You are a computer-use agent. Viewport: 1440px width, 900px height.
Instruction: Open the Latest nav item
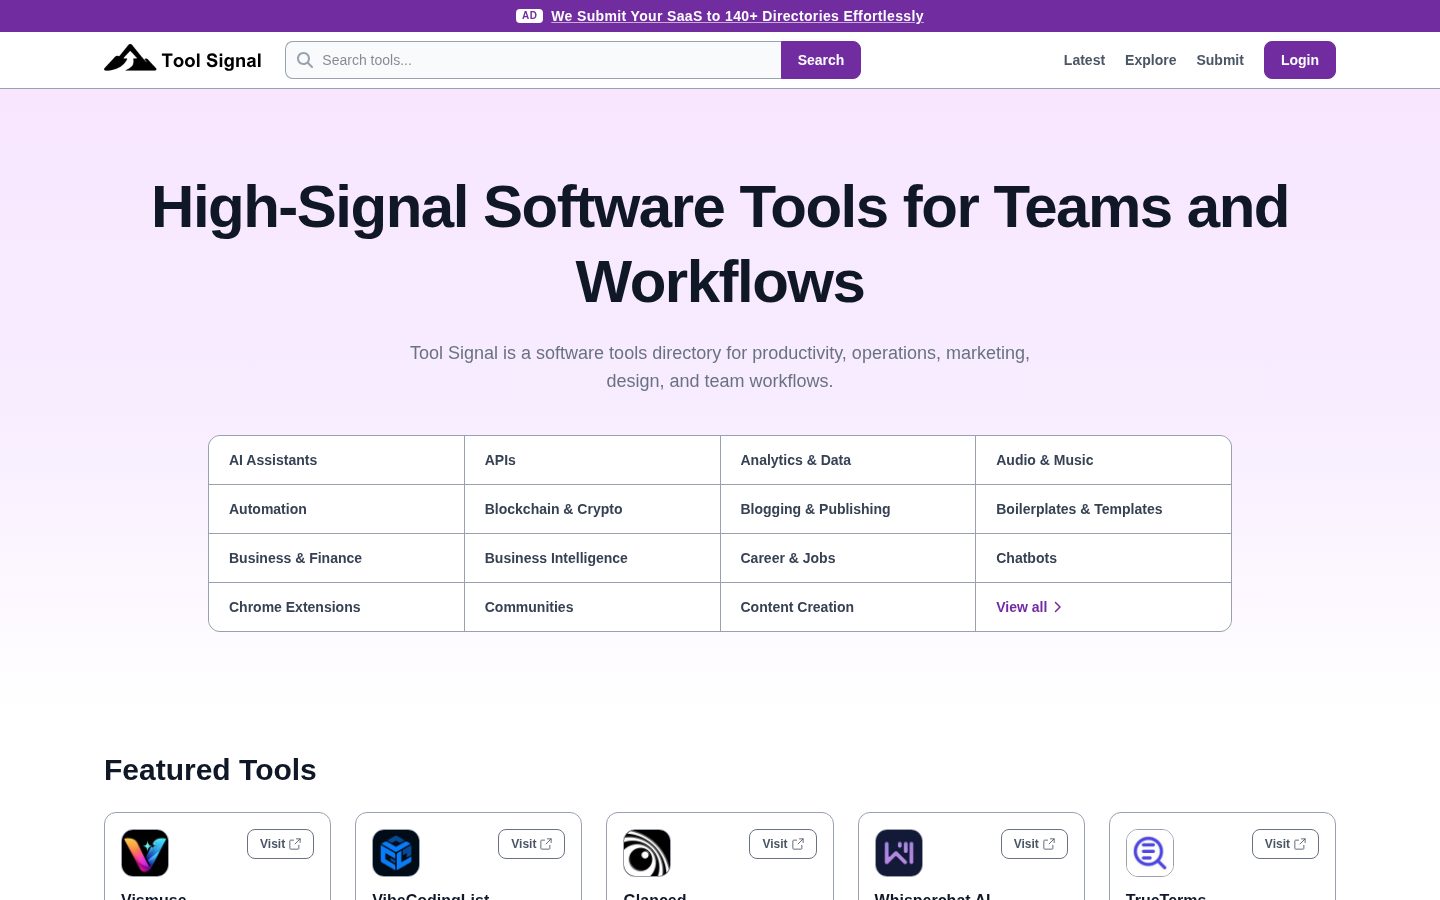click(1084, 60)
